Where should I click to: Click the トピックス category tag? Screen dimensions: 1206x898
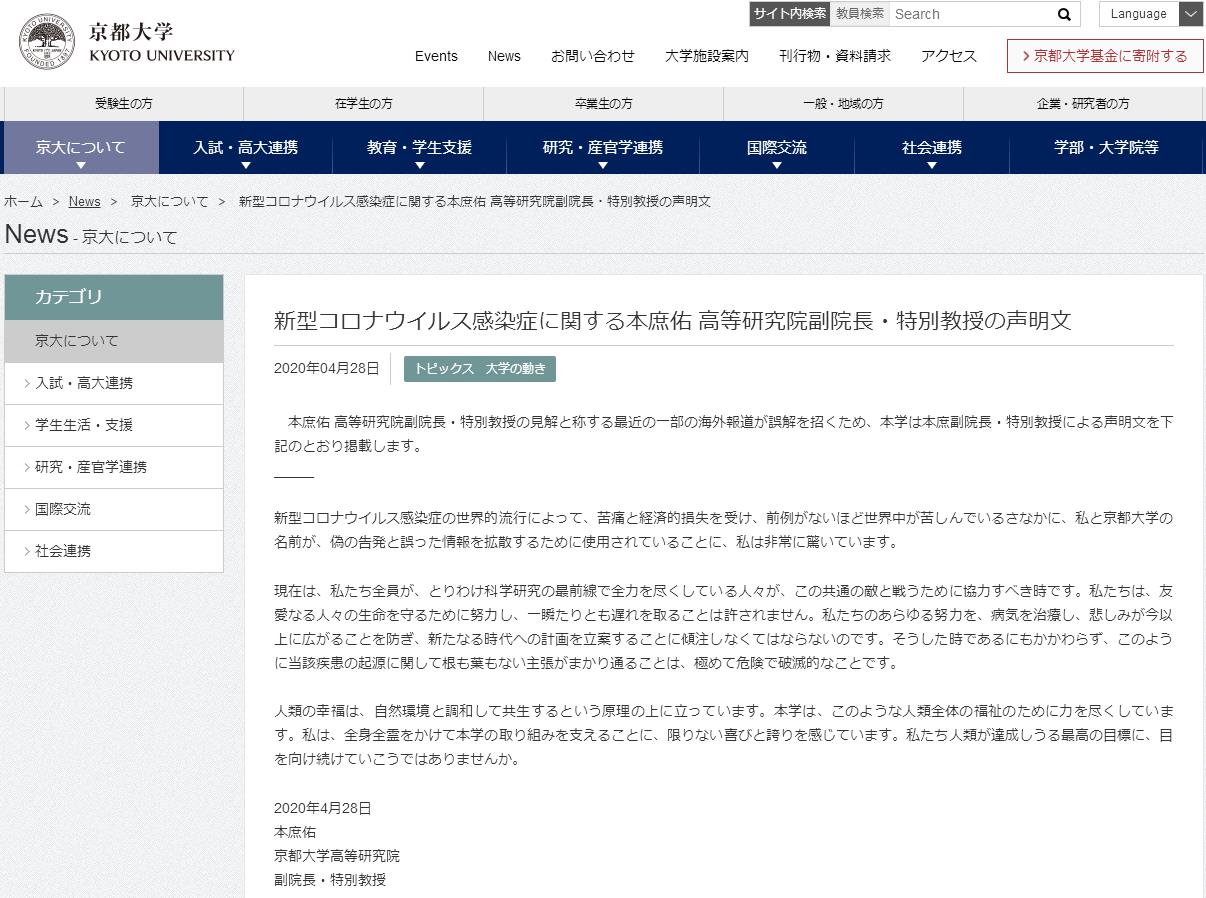tap(443, 369)
